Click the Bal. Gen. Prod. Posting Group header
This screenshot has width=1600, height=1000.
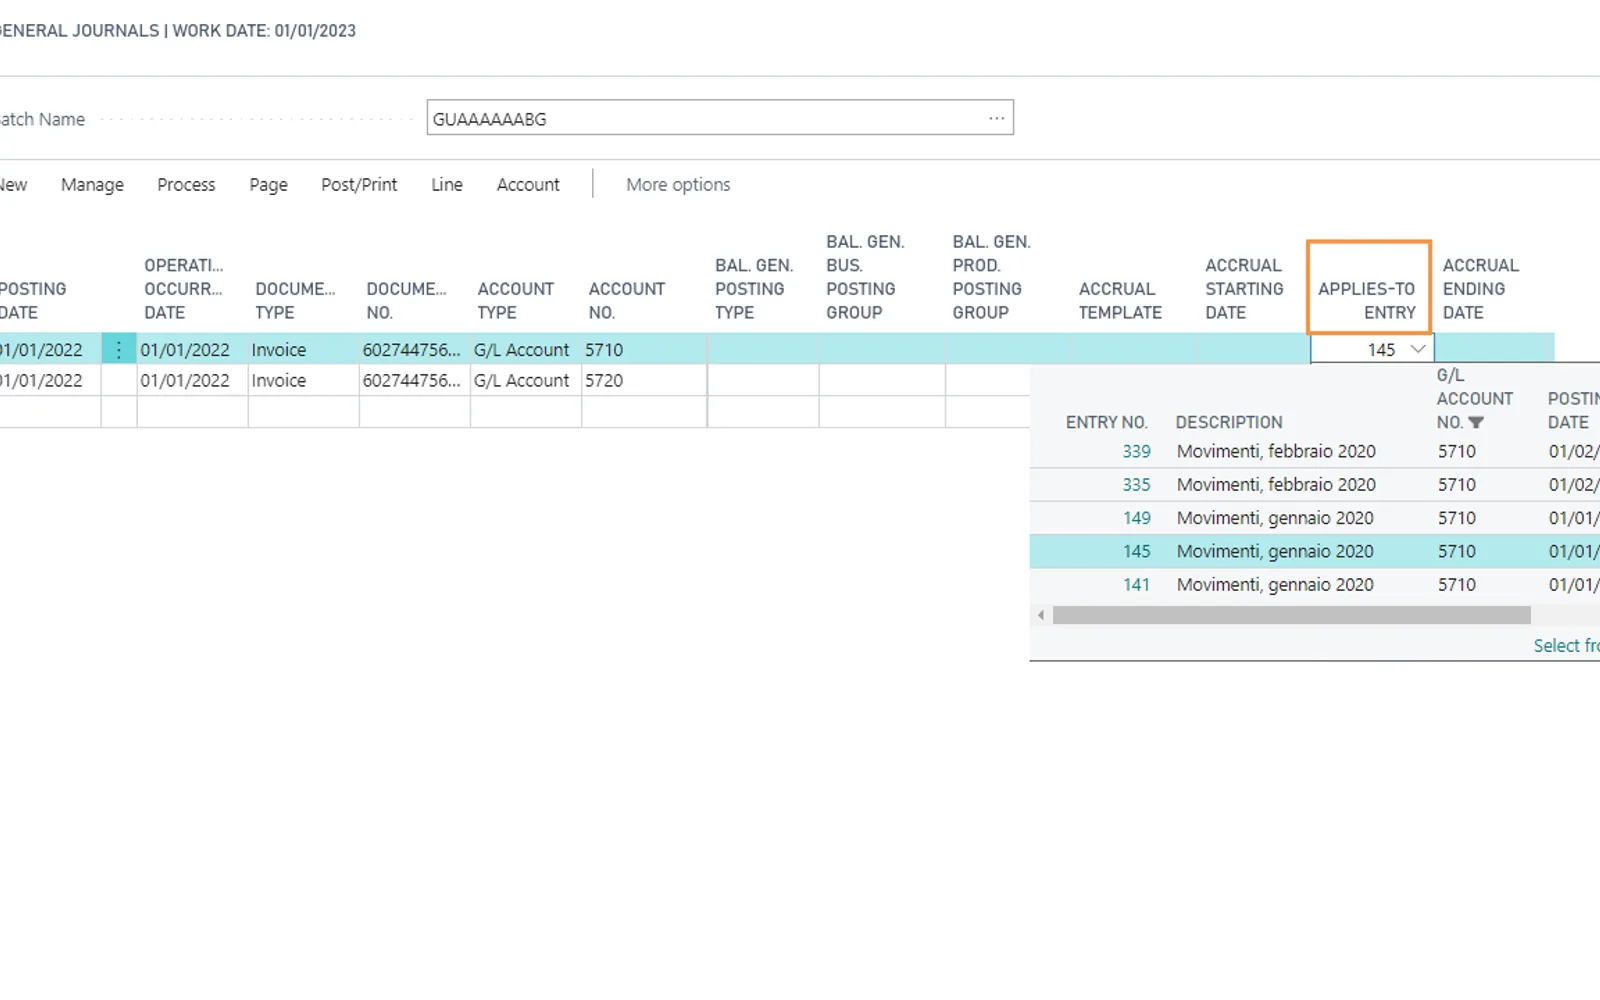tap(991, 277)
